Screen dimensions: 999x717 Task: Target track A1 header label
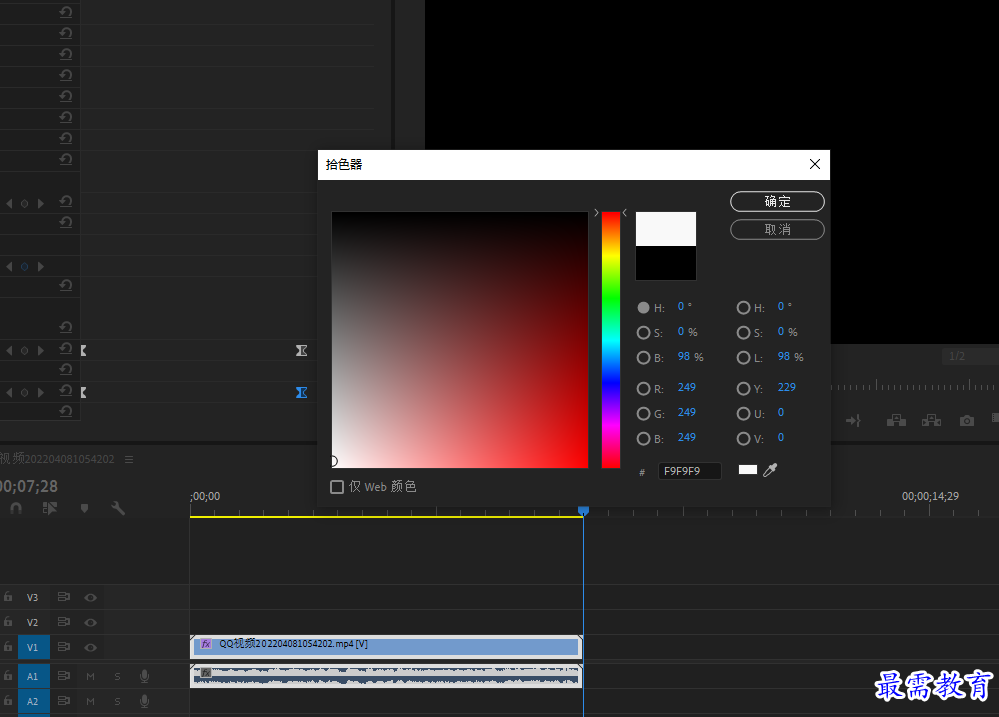[32, 676]
